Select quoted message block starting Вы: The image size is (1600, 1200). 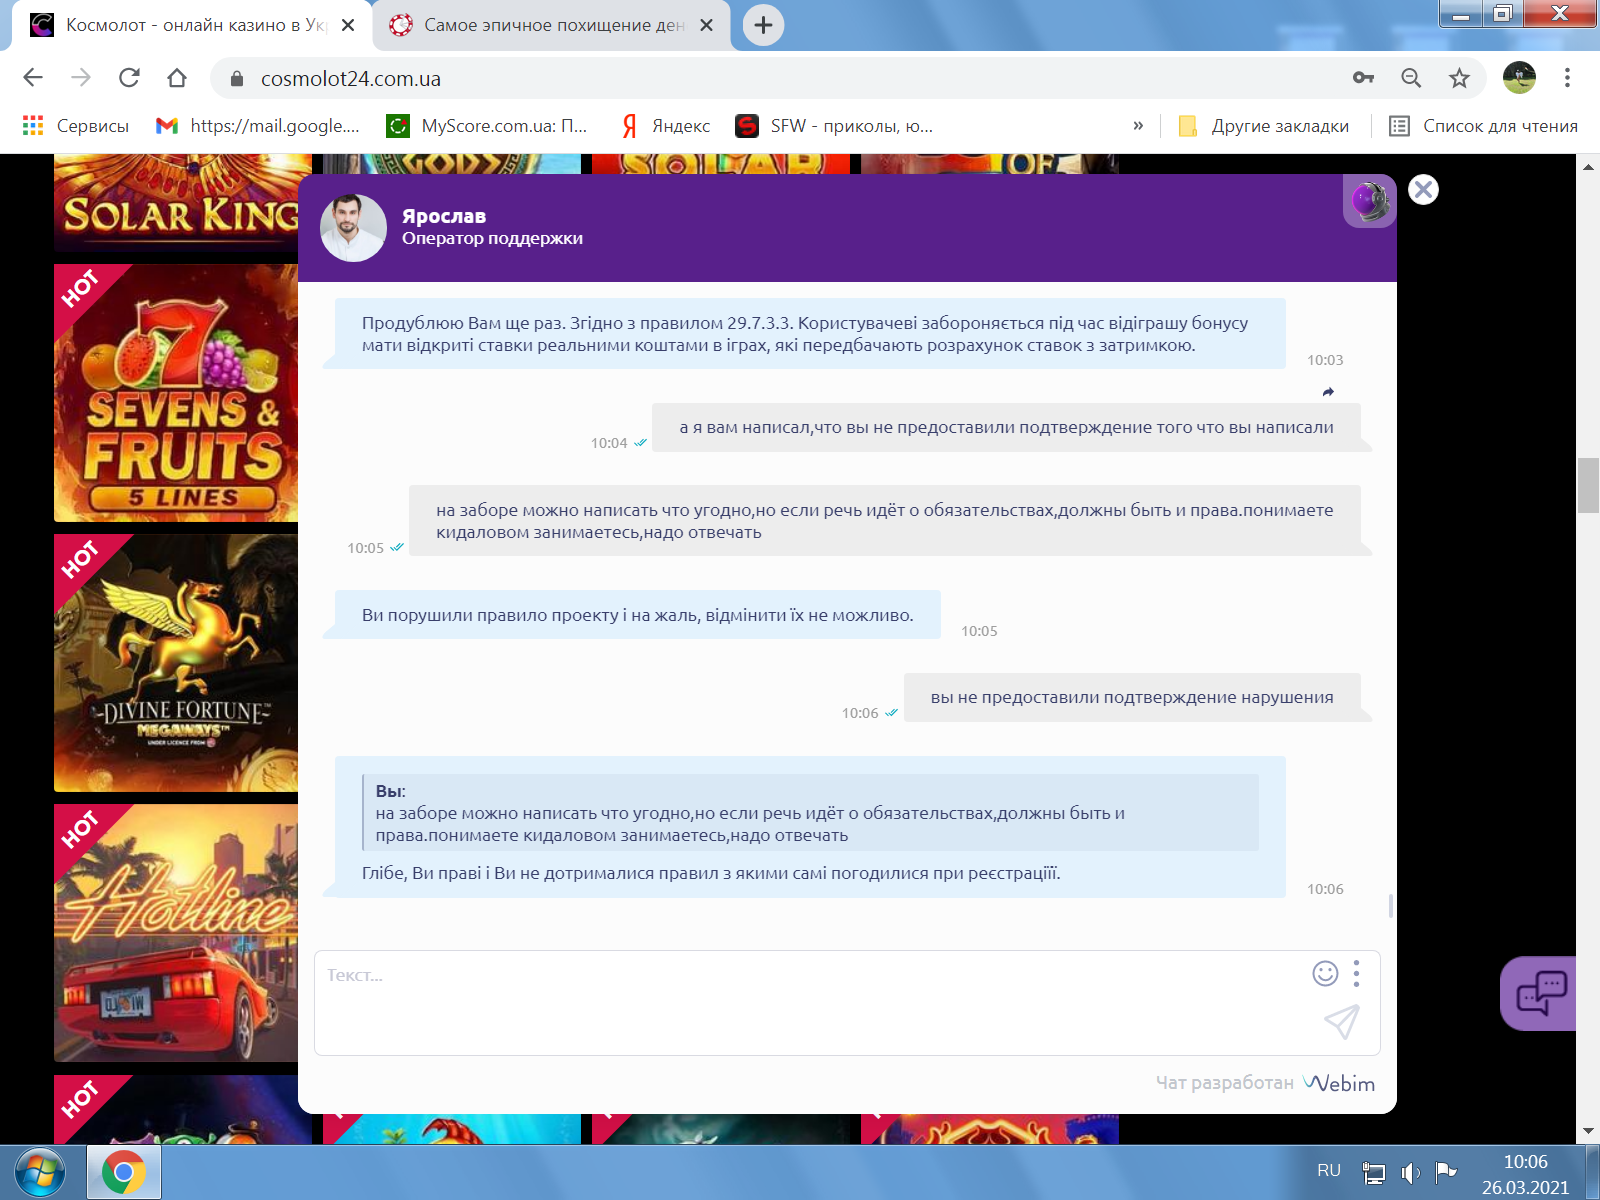click(810, 812)
